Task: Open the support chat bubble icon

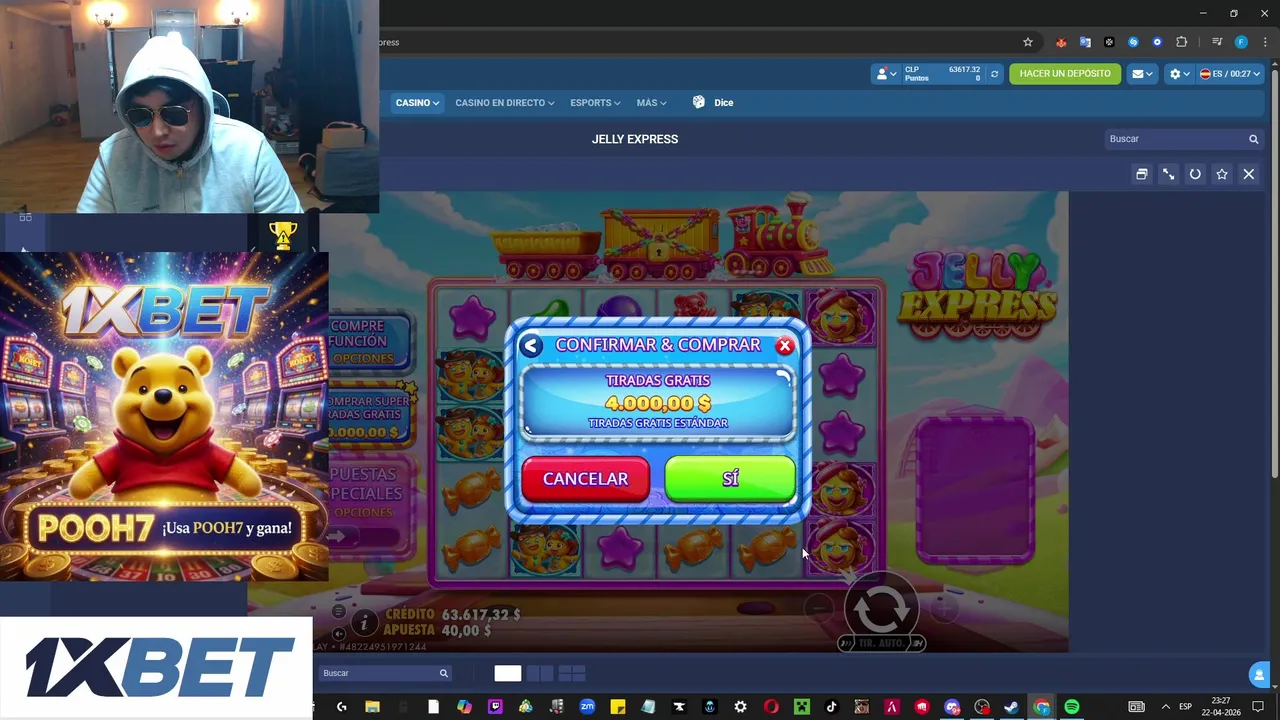Action: click(1259, 676)
